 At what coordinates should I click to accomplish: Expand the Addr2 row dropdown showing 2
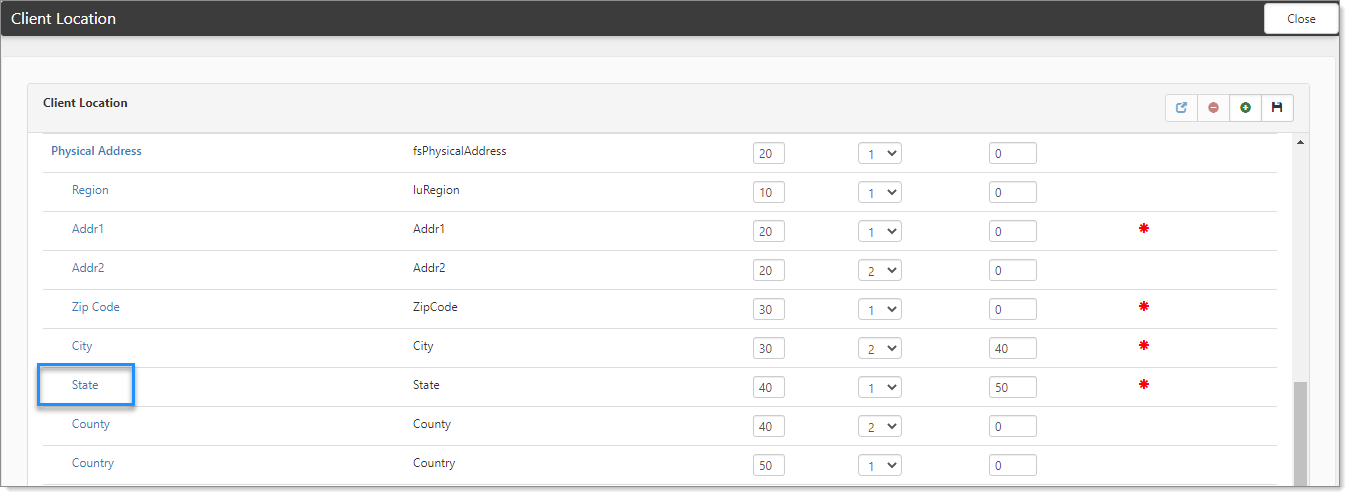(x=880, y=271)
